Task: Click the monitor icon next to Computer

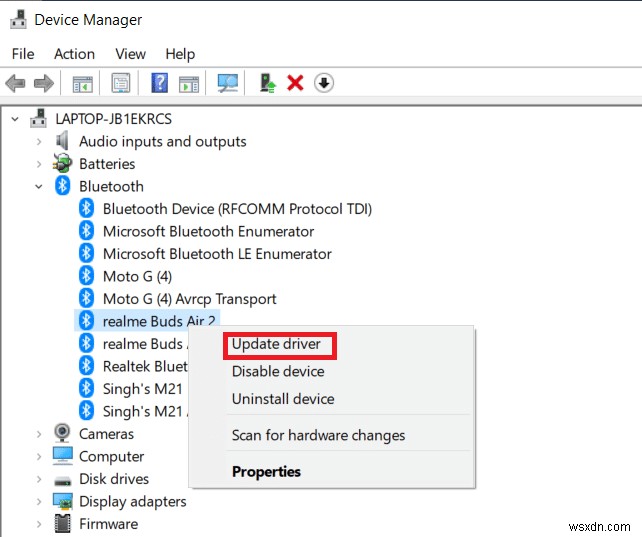Action: pyautogui.click(x=63, y=456)
